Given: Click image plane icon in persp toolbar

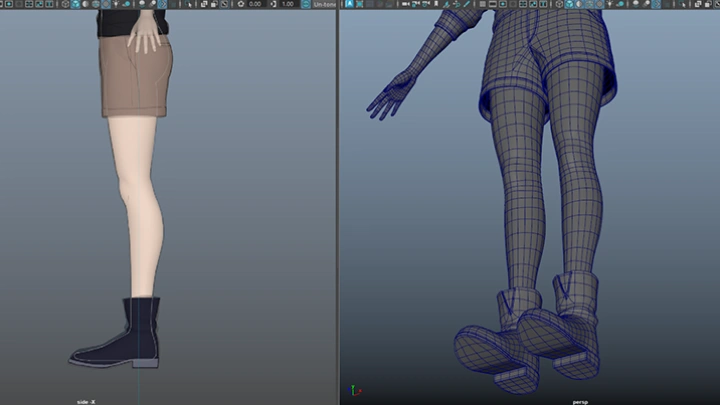Looking at the screenshot, I should (x=446, y=4).
